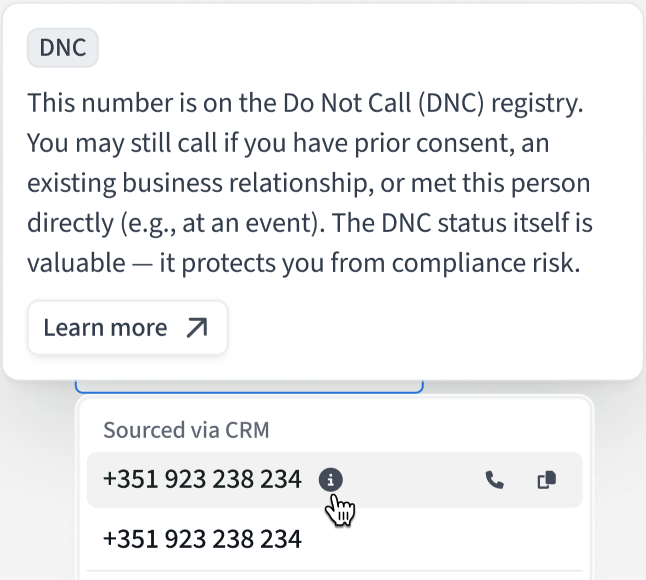Click the info icon beside the highlighted number
Image resolution: width=646 pixels, height=580 pixels.
pyautogui.click(x=330, y=480)
